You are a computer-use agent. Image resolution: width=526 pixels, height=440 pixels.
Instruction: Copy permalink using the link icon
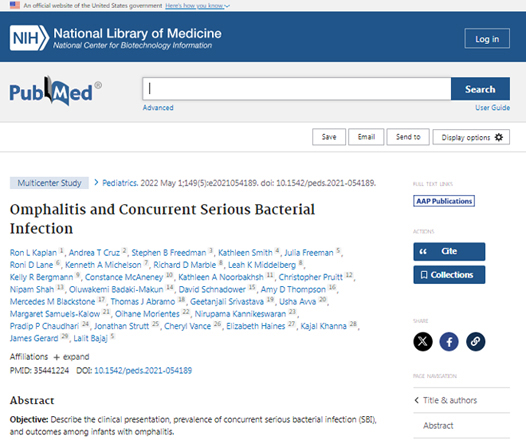(475, 342)
